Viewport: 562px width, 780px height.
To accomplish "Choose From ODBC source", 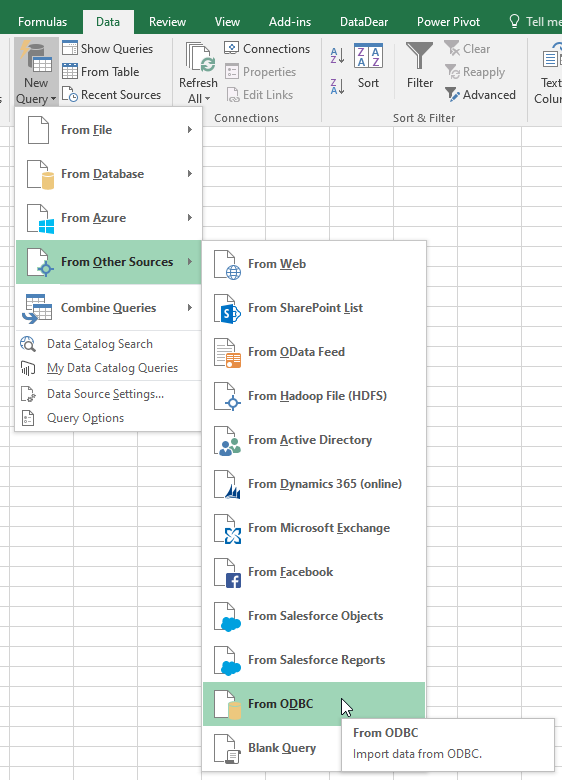I will pos(314,704).
